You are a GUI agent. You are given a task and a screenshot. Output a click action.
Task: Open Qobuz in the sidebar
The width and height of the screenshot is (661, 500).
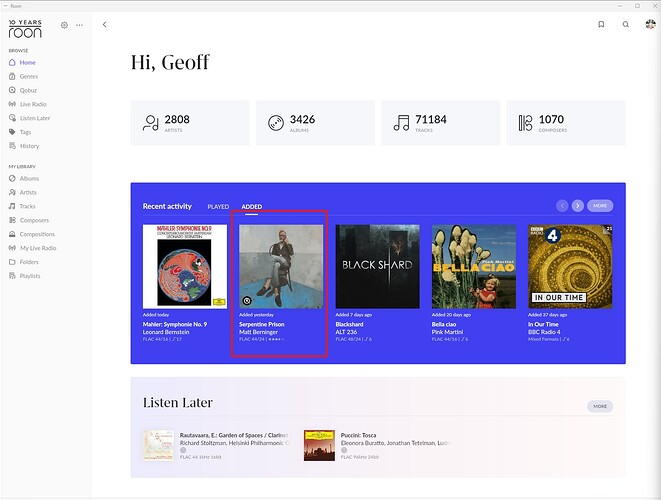click(28, 90)
